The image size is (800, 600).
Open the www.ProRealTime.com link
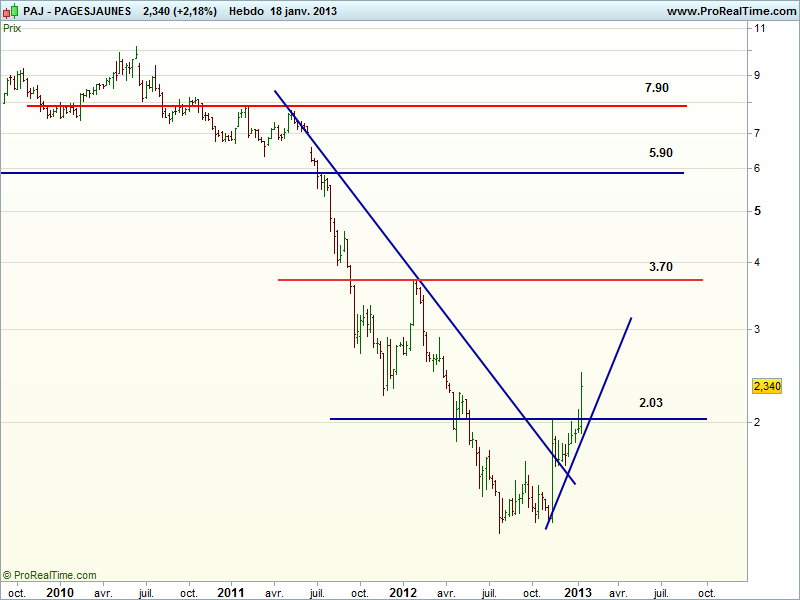click(x=730, y=10)
